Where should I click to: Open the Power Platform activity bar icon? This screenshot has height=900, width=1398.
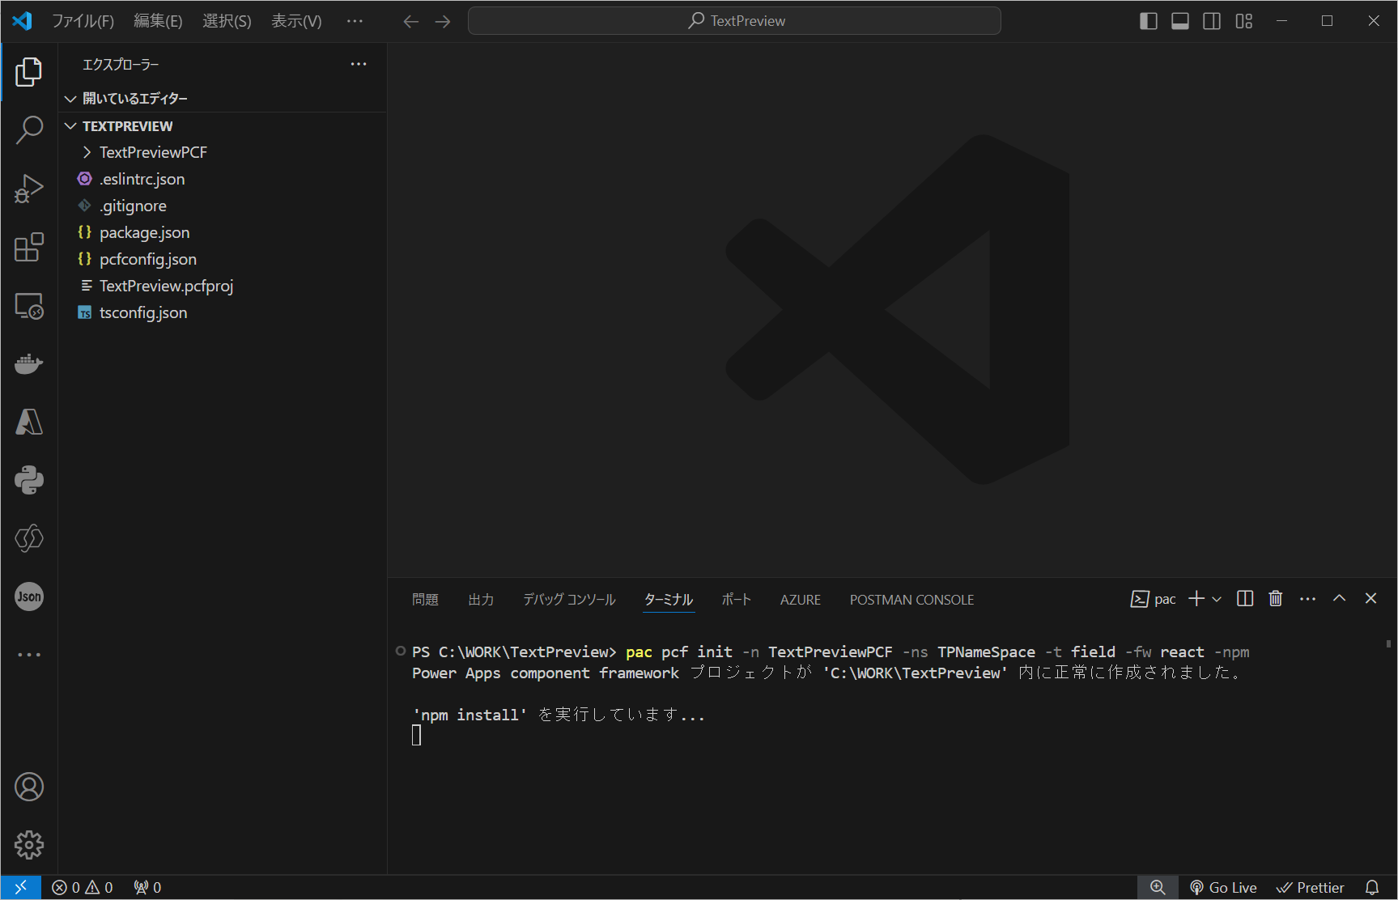(29, 538)
